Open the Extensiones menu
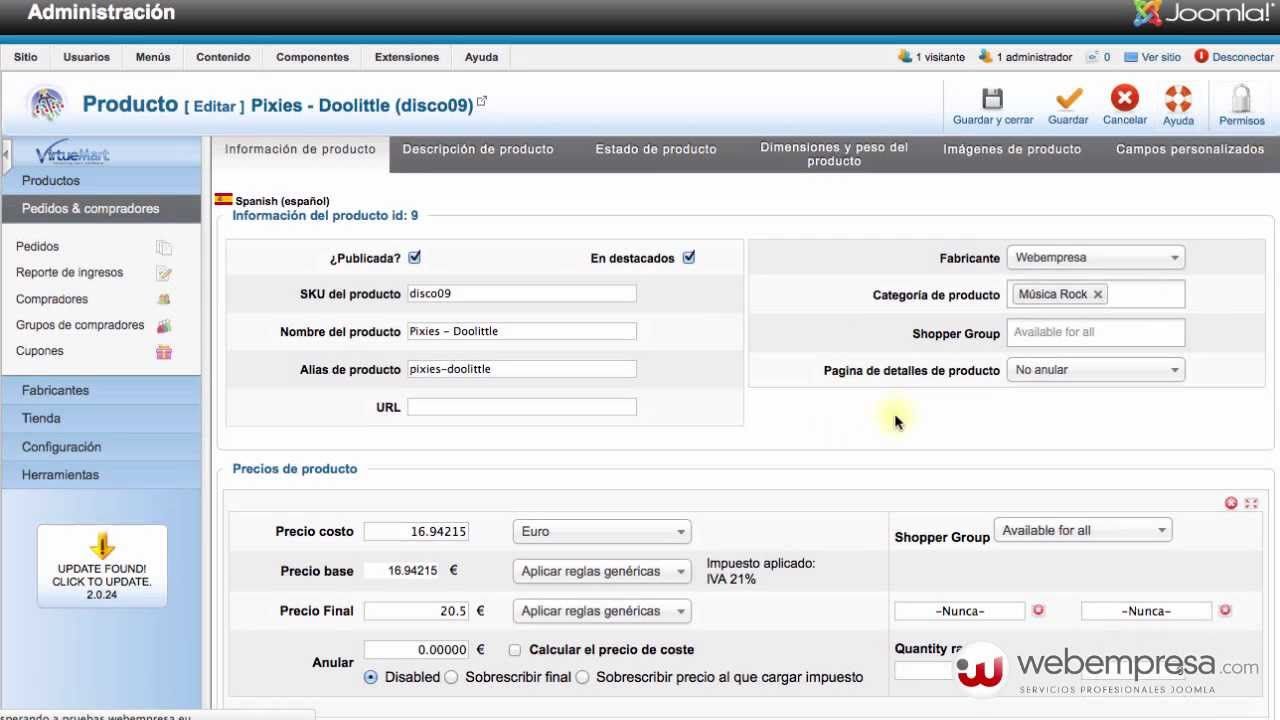This screenshot has width=1280, height=720. pyautogui.click(x=407, y=57)
